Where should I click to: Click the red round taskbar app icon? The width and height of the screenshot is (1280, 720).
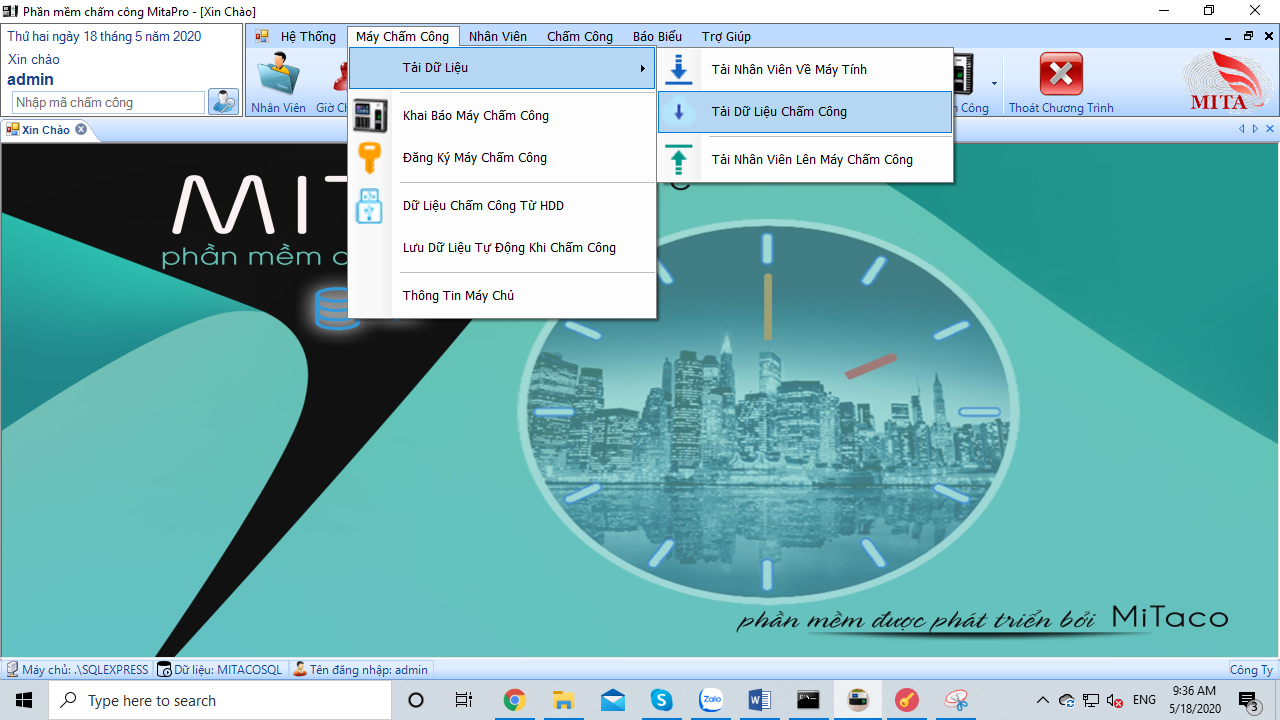click(906, 700)
